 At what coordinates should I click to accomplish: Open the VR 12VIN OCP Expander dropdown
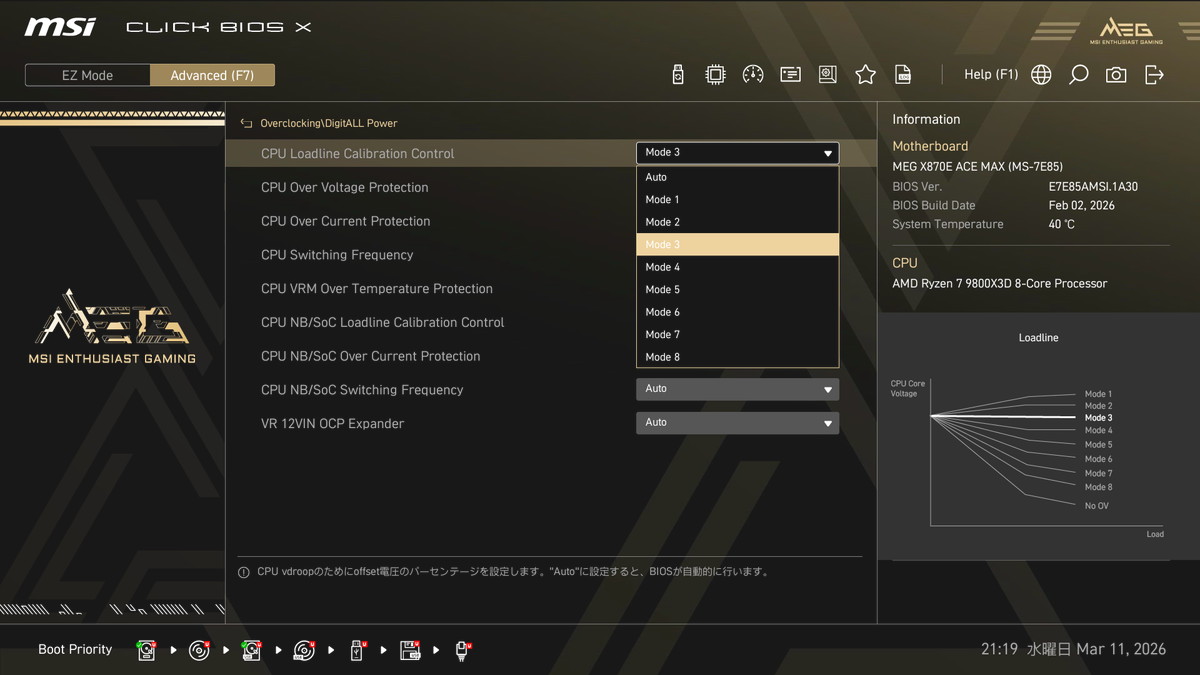coord(737,423)
